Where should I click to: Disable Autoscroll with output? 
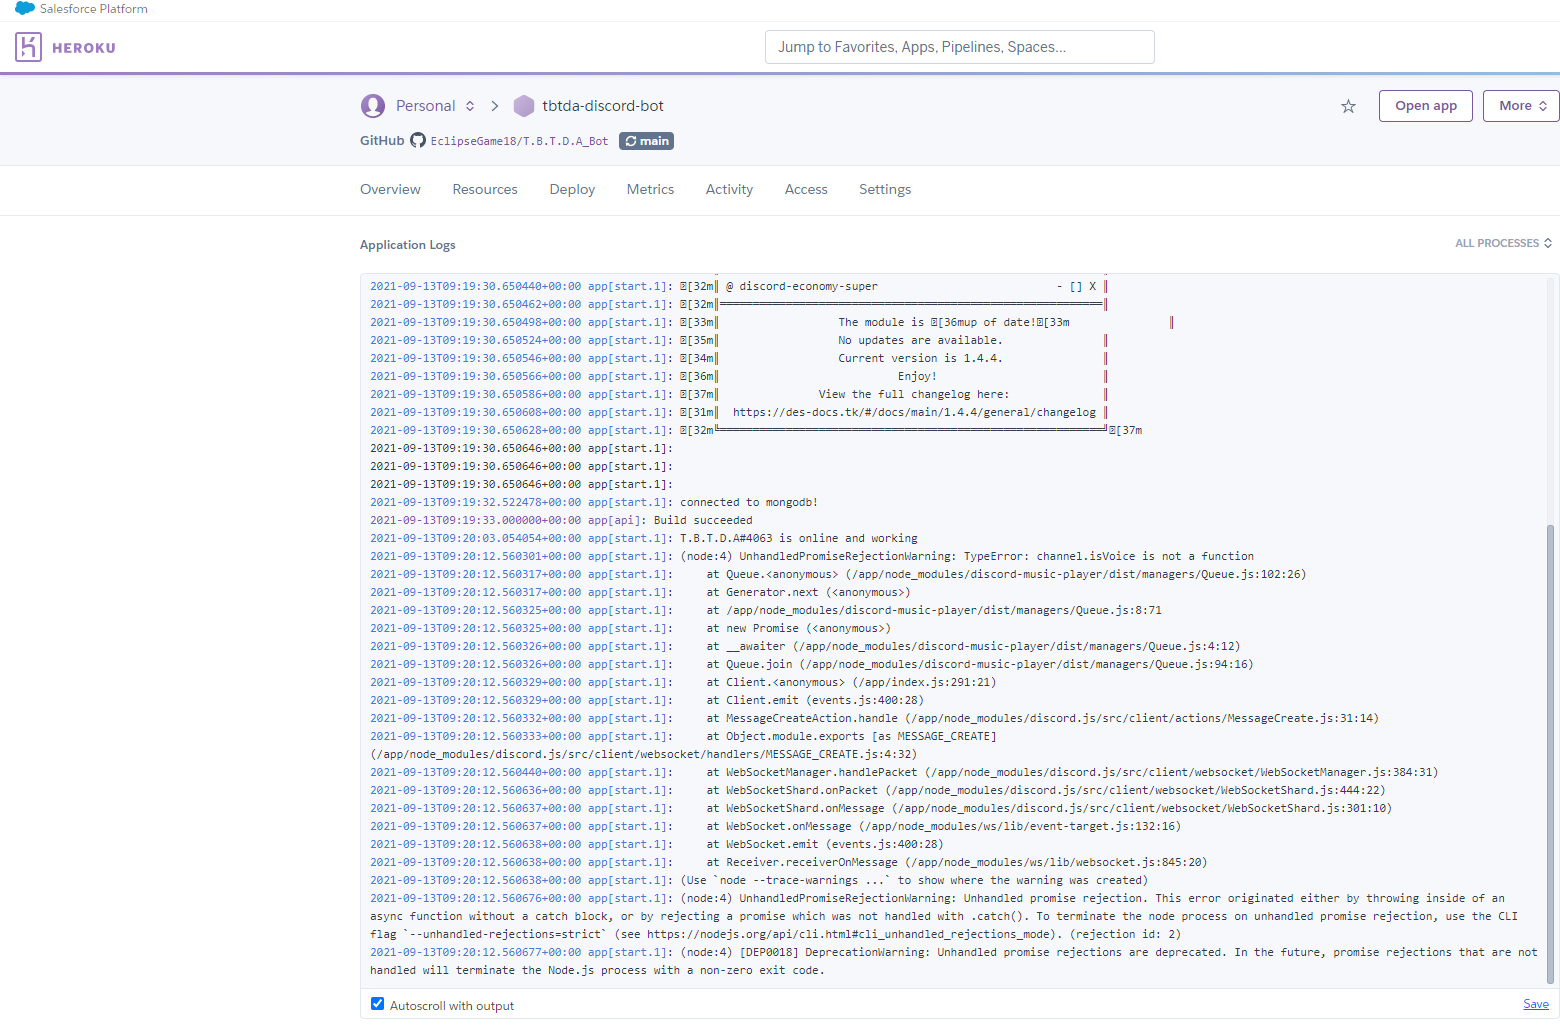tap(377, 1004)
